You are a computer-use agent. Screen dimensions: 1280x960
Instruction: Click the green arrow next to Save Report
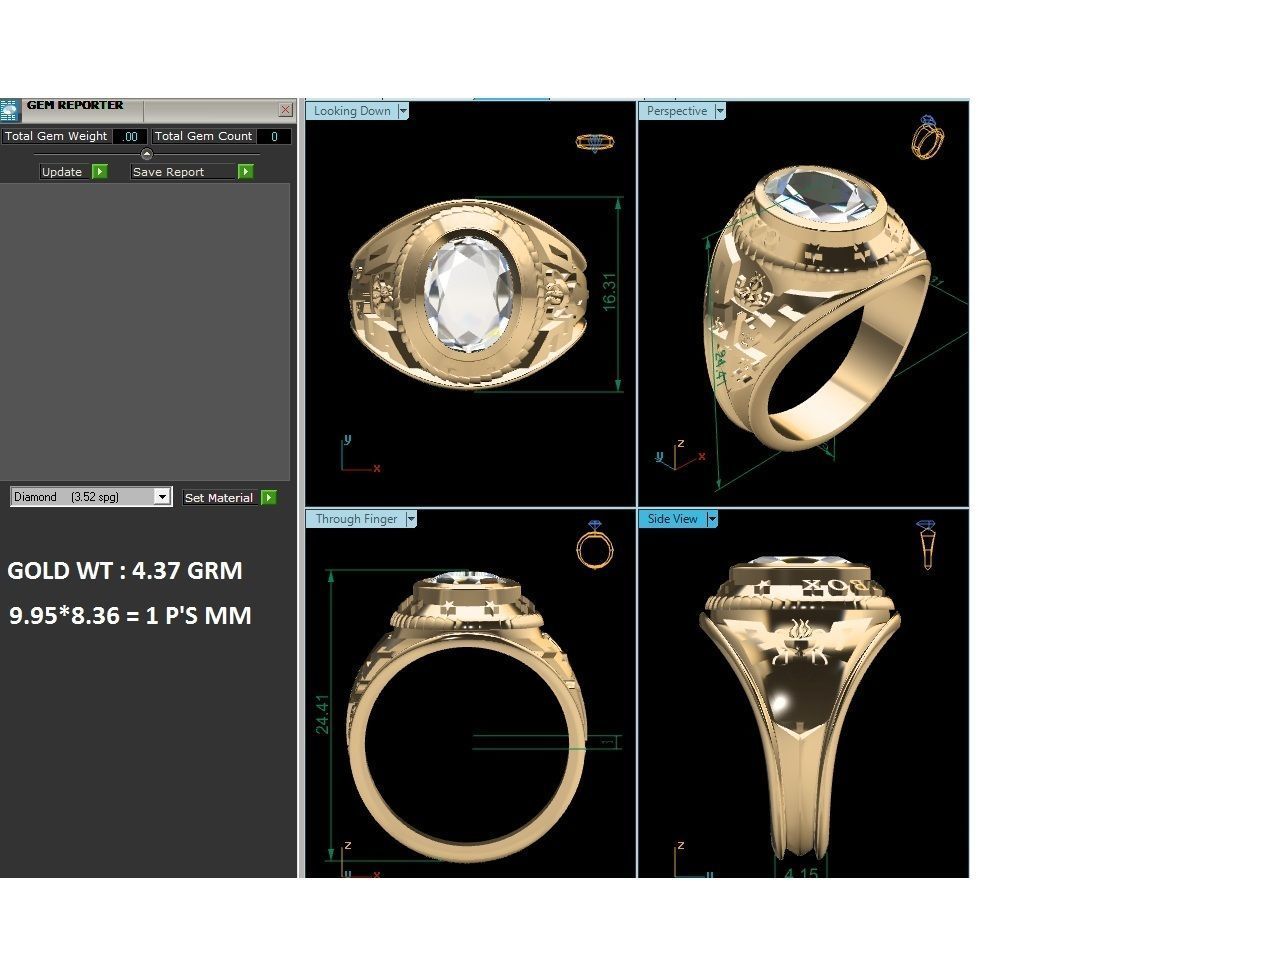click(x=245, y=172)
